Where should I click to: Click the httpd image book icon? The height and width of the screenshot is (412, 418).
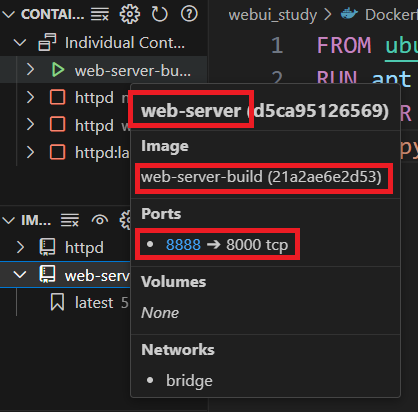pyautogui.click(x=47, y=247)
